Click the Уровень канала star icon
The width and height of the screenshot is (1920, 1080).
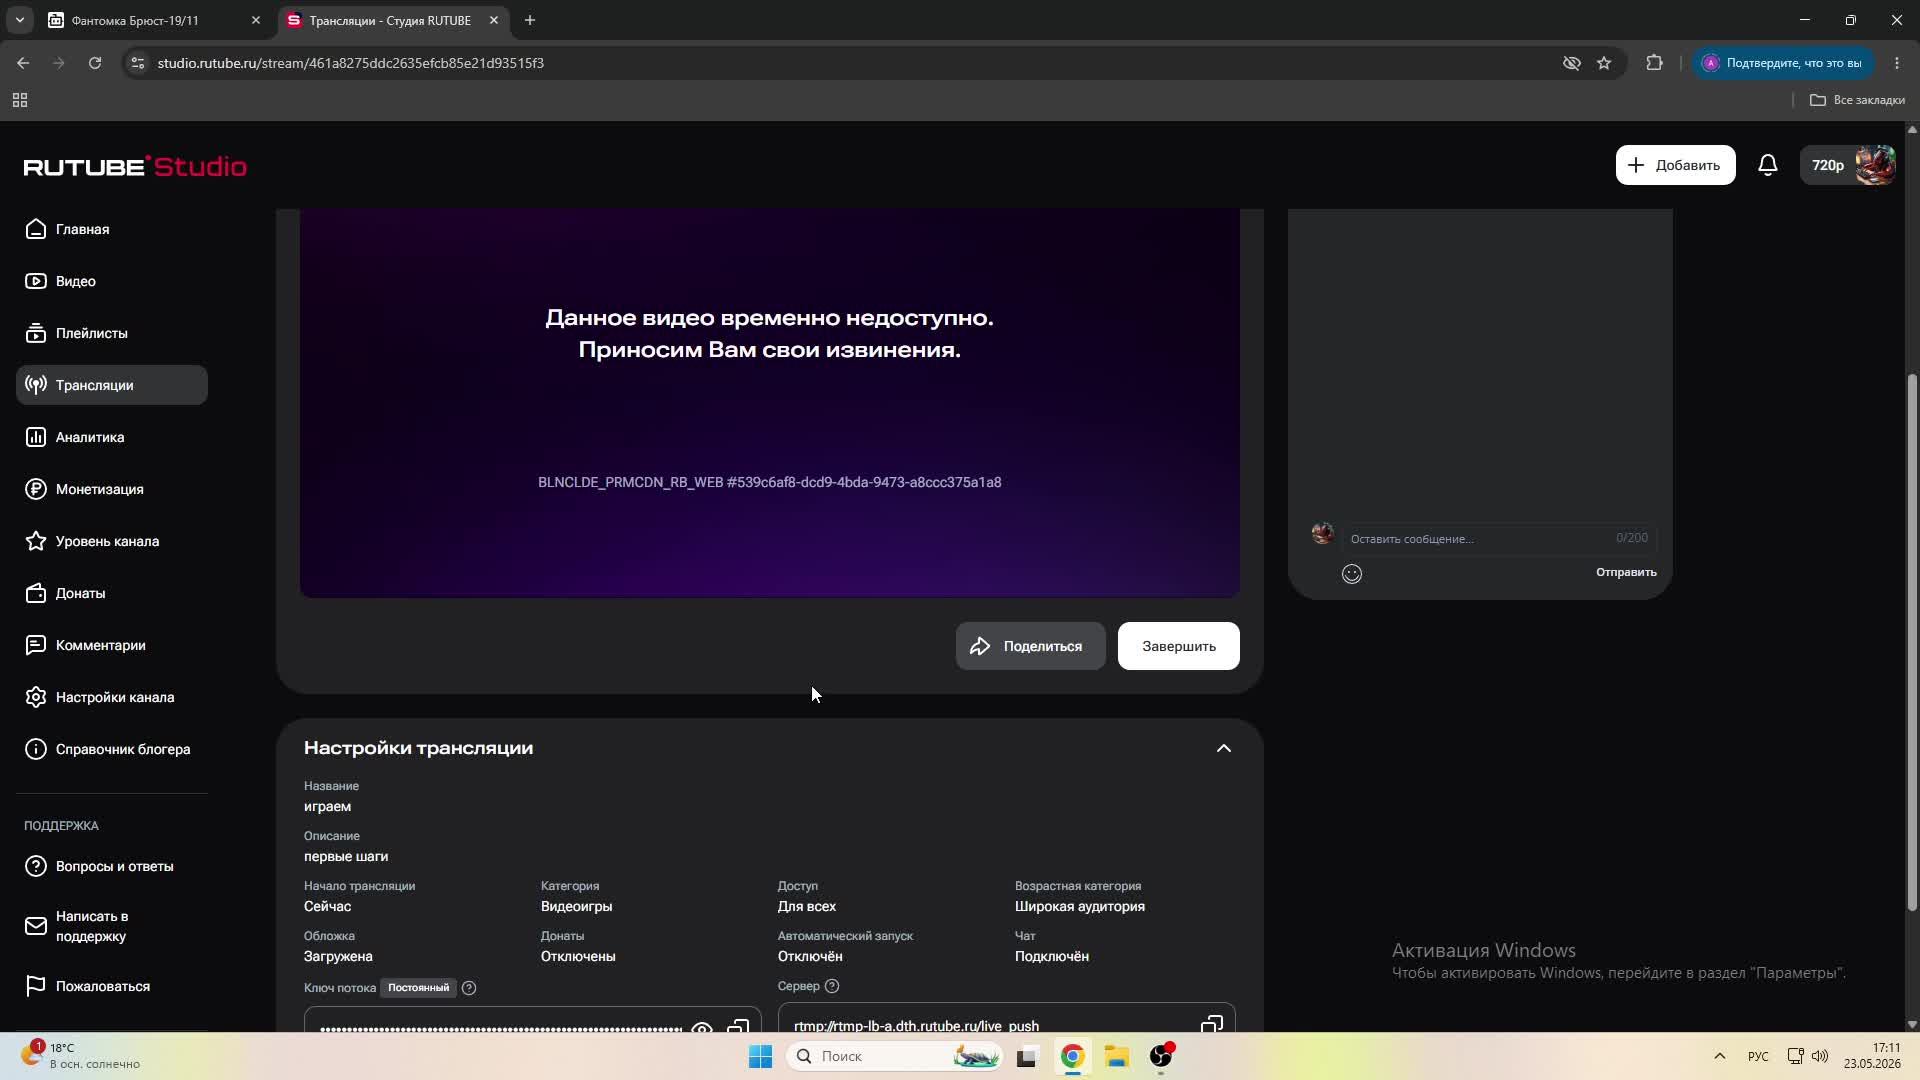coord(36,541)
